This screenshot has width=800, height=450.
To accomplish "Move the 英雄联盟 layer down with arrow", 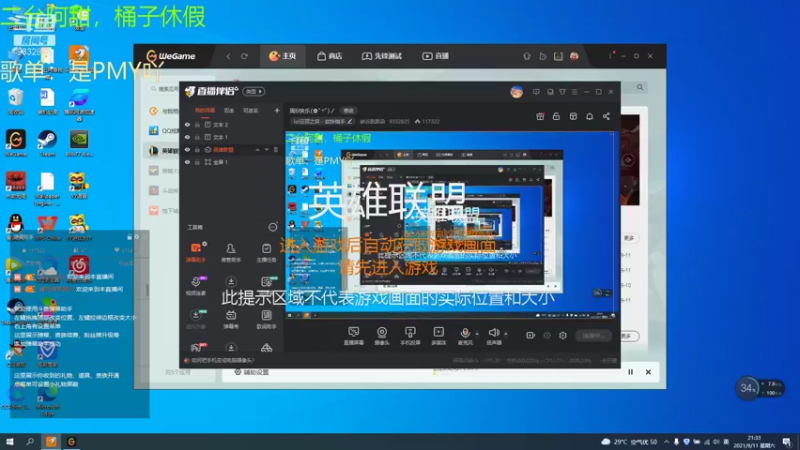I will coord(266,149).
